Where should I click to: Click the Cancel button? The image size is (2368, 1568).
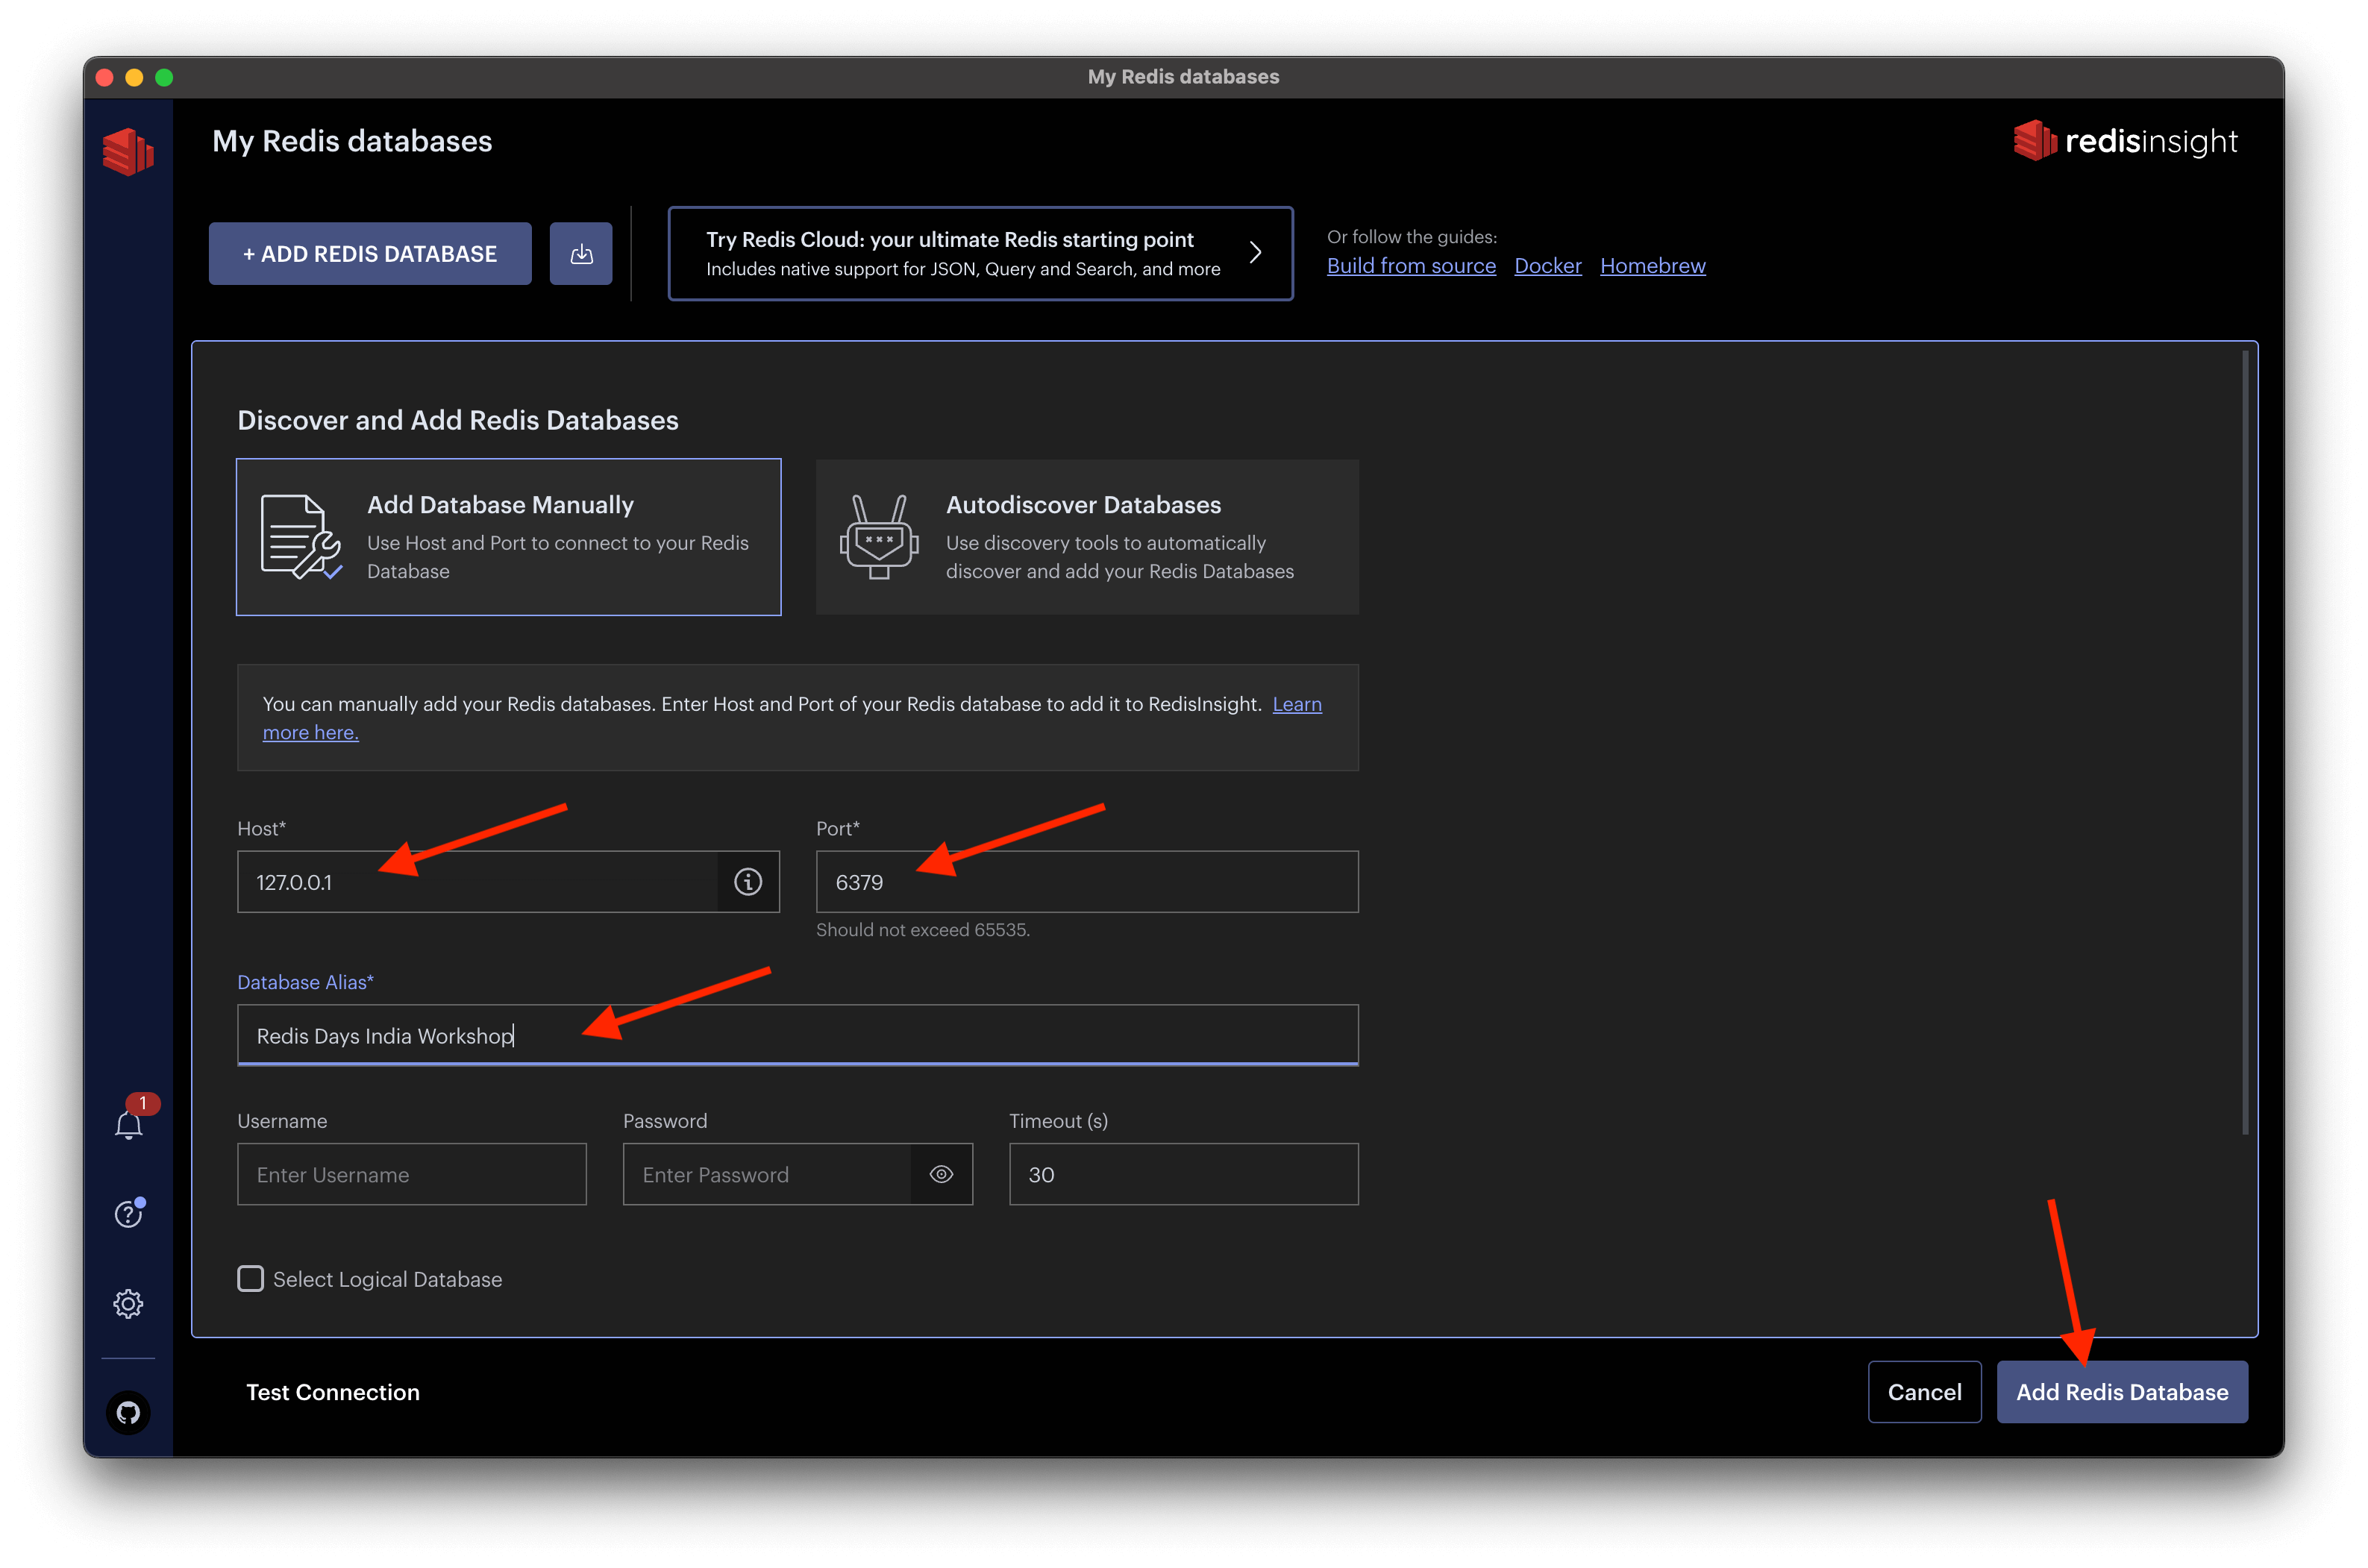(1924, 1392)
